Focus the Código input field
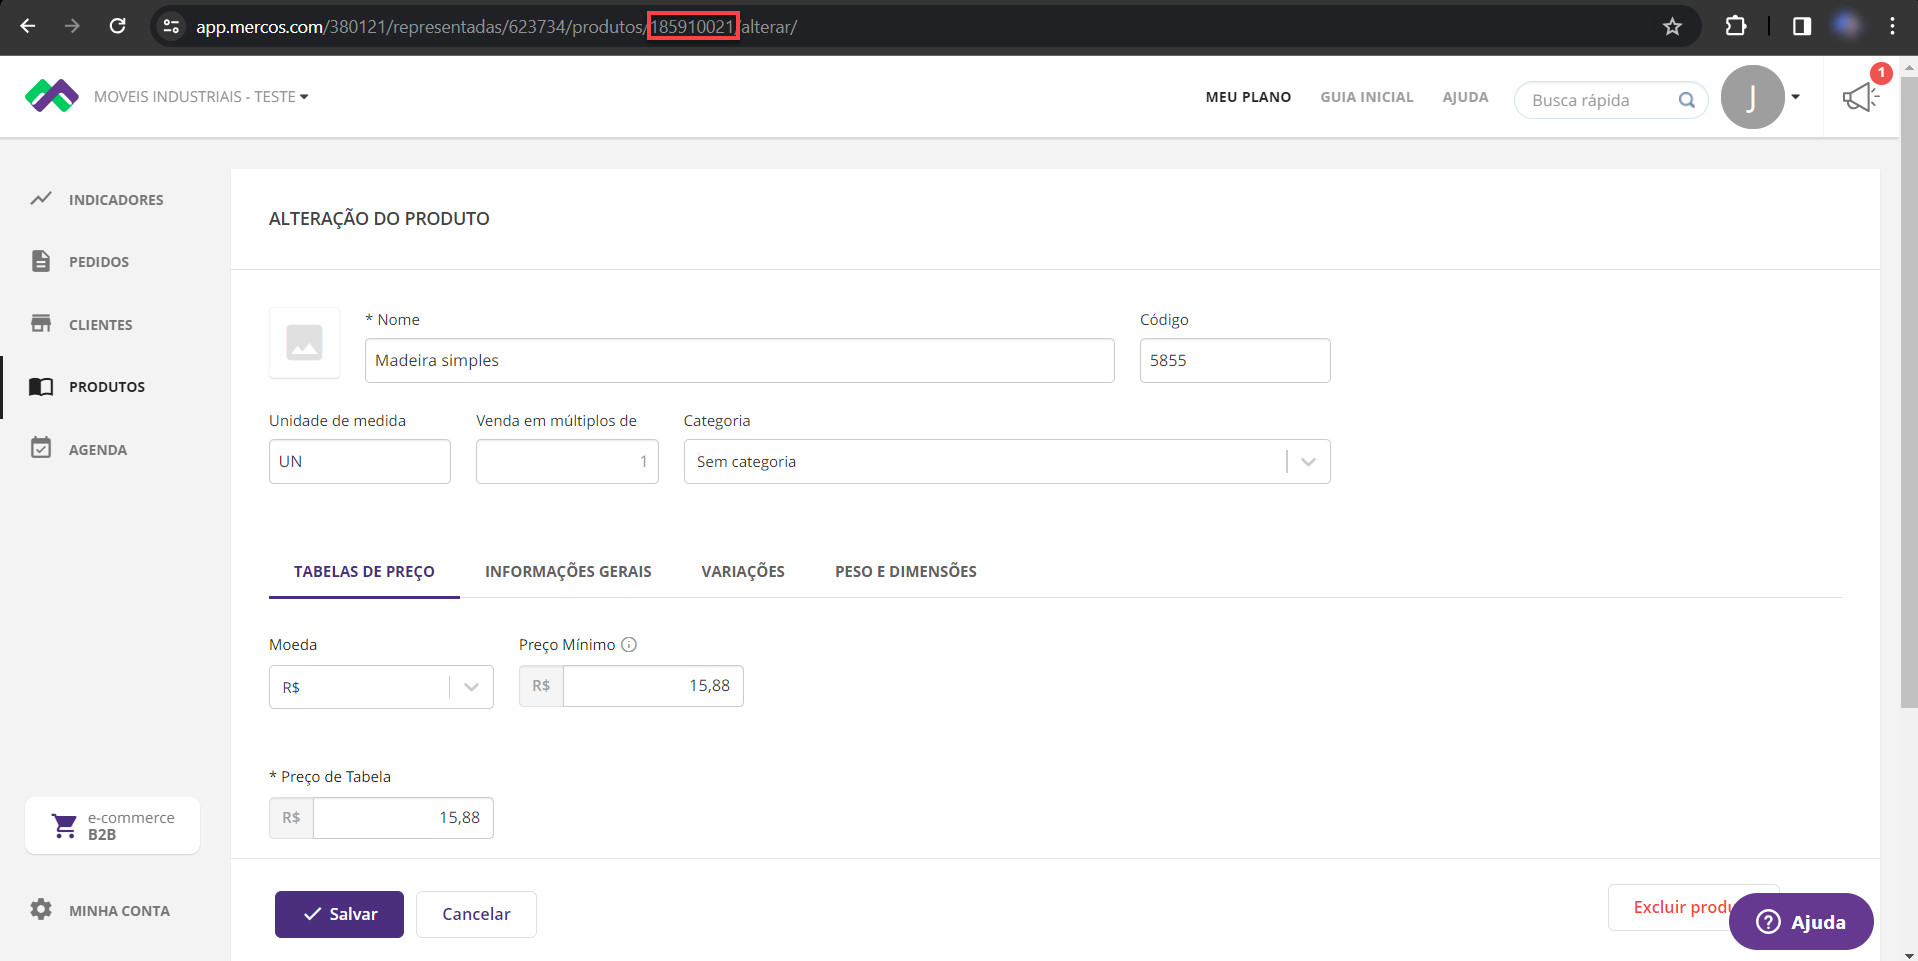The height and width of the screenshot is (961, 1918). (x=1234, y=361)
